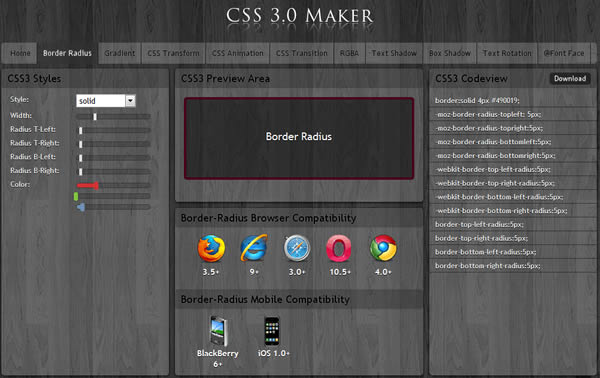Open the Box Shadow tab
Screen dimensions: 600x378
pyautogui.click(x=450, y=53)
